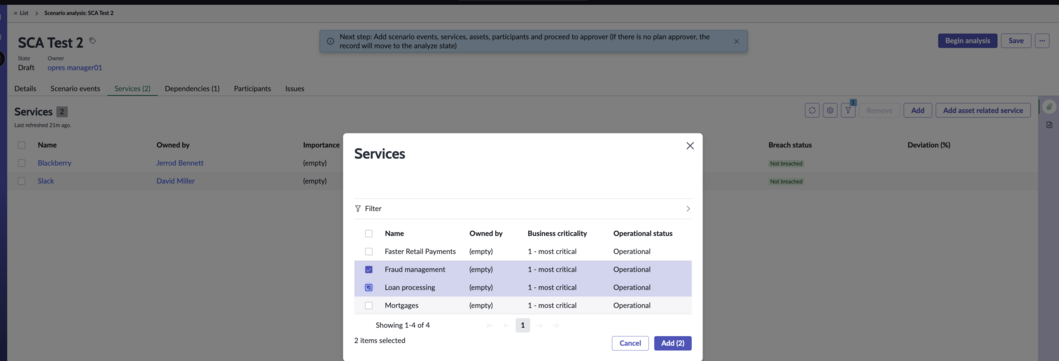Click Not breached badge in Slack row

click(x=787, y=182)
